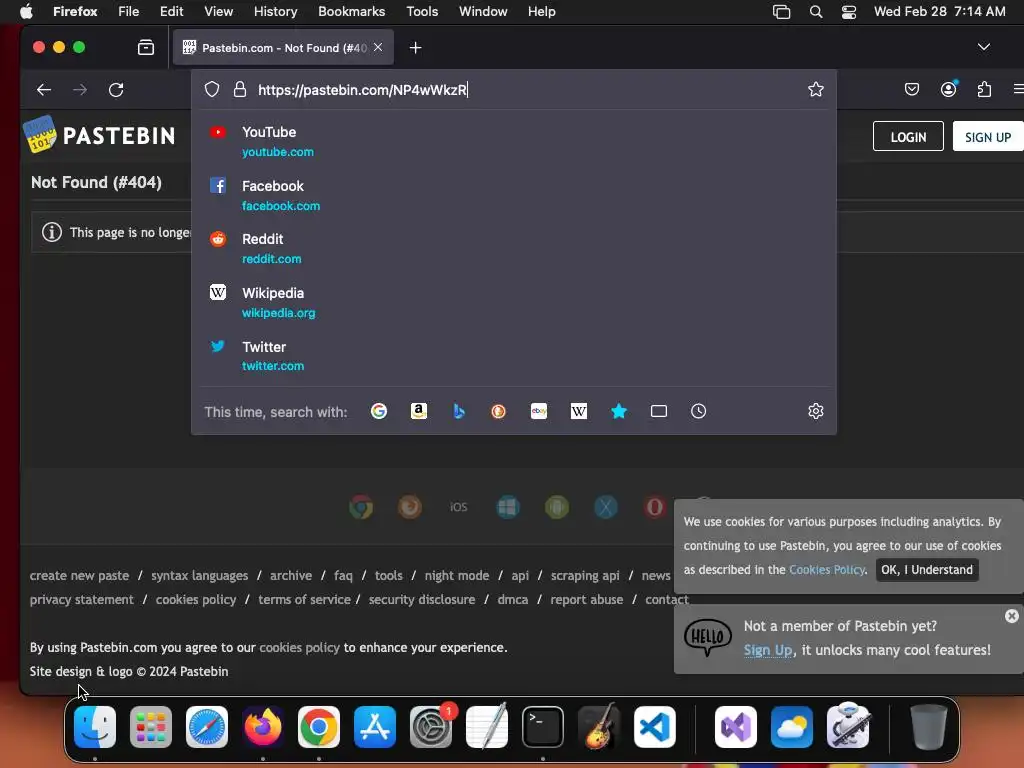Open Visual Studio Code from the Dock
Screen dimensions: 1024x768
tap(654, 726)
